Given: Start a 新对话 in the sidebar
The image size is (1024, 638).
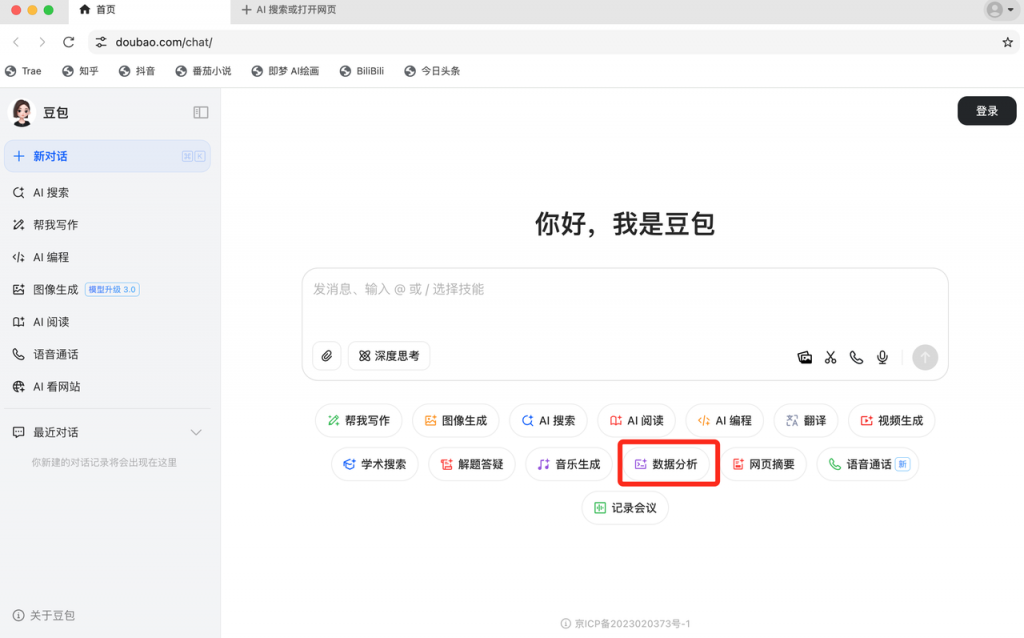Looking at the screenshot, I should (x=107, y=156).
